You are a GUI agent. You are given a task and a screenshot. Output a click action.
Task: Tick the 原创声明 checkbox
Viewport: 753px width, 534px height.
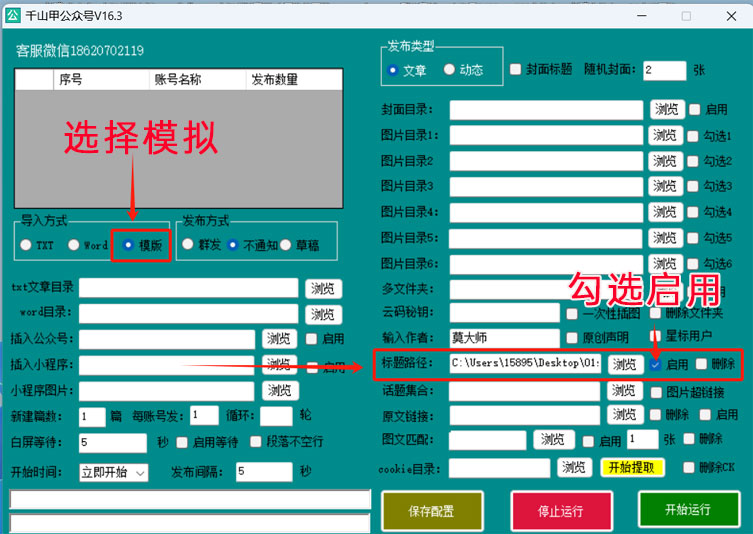tap(572, 338)
